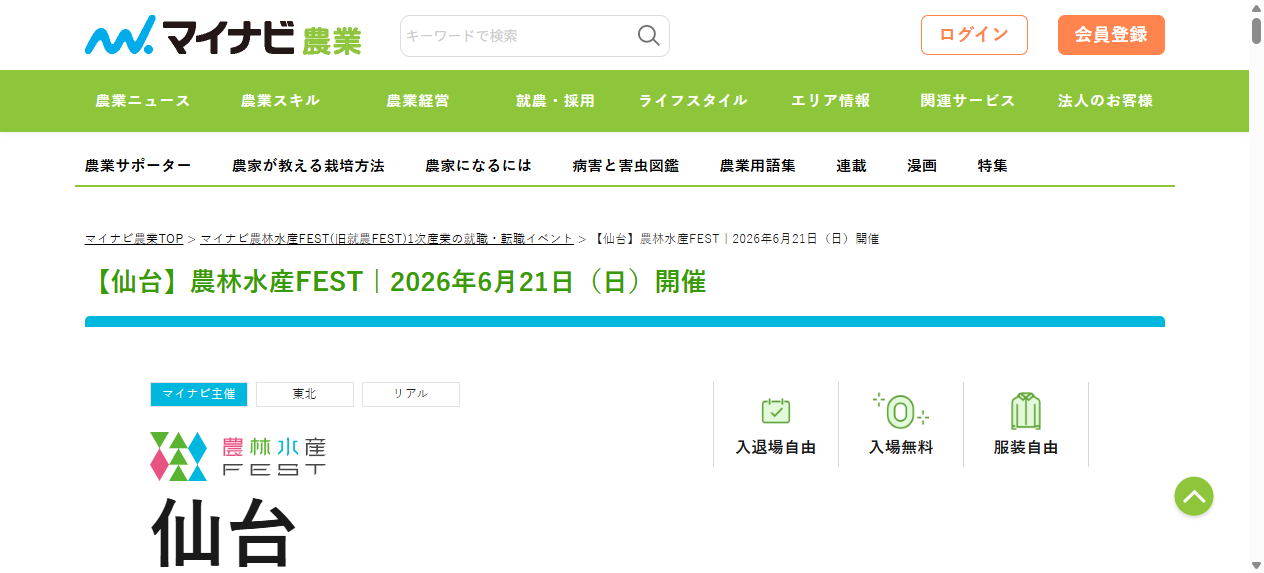Click the 農林水産FEST event logo

click(238, 456)
